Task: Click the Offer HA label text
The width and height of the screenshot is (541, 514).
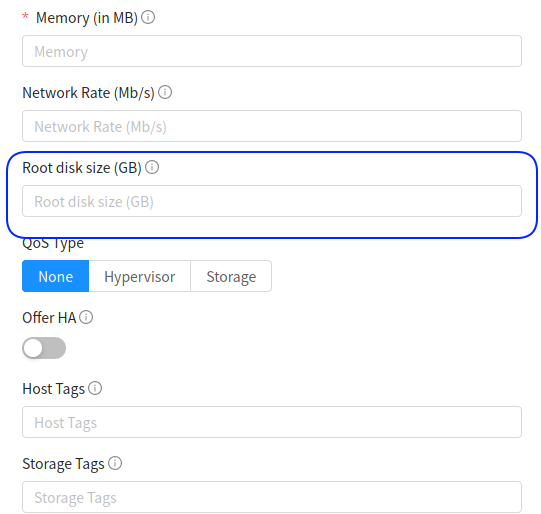Action: coord(49,318)
